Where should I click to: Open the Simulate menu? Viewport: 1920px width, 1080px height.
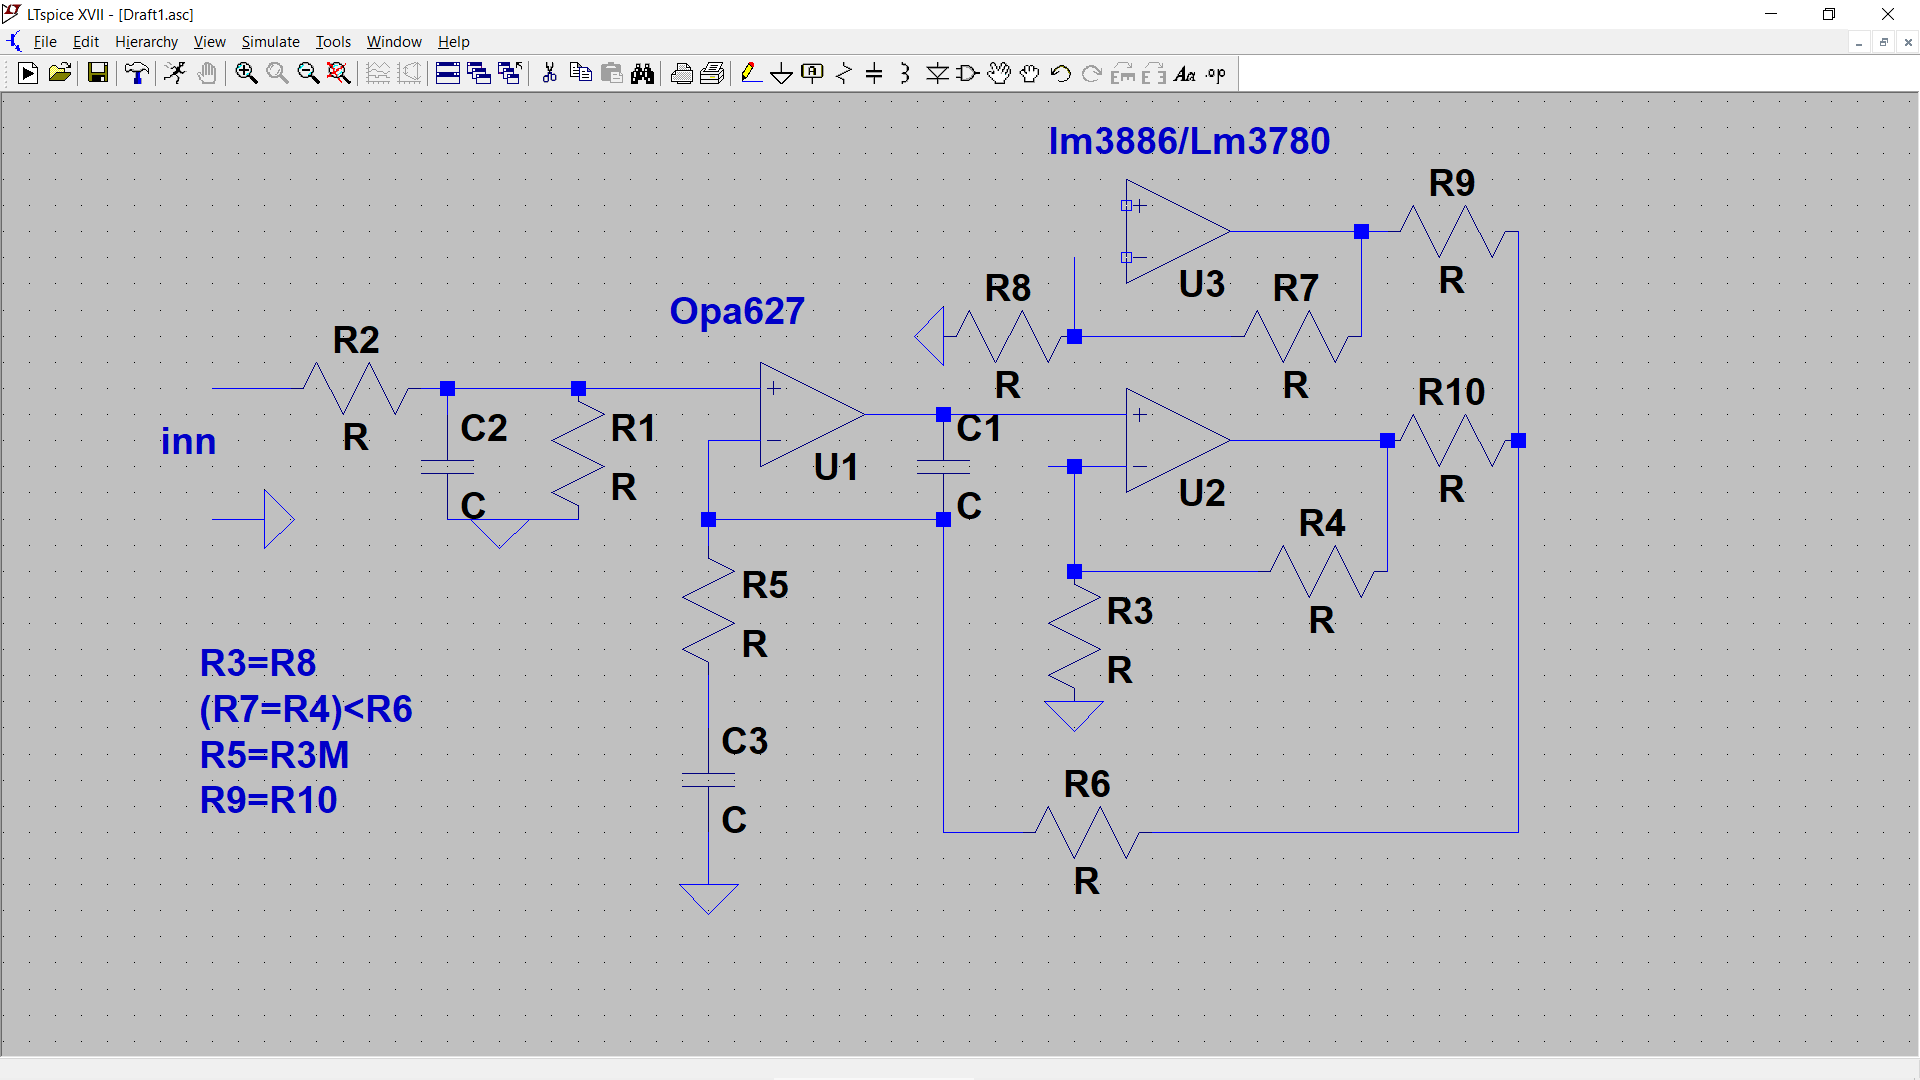click(x=270, y=41)
